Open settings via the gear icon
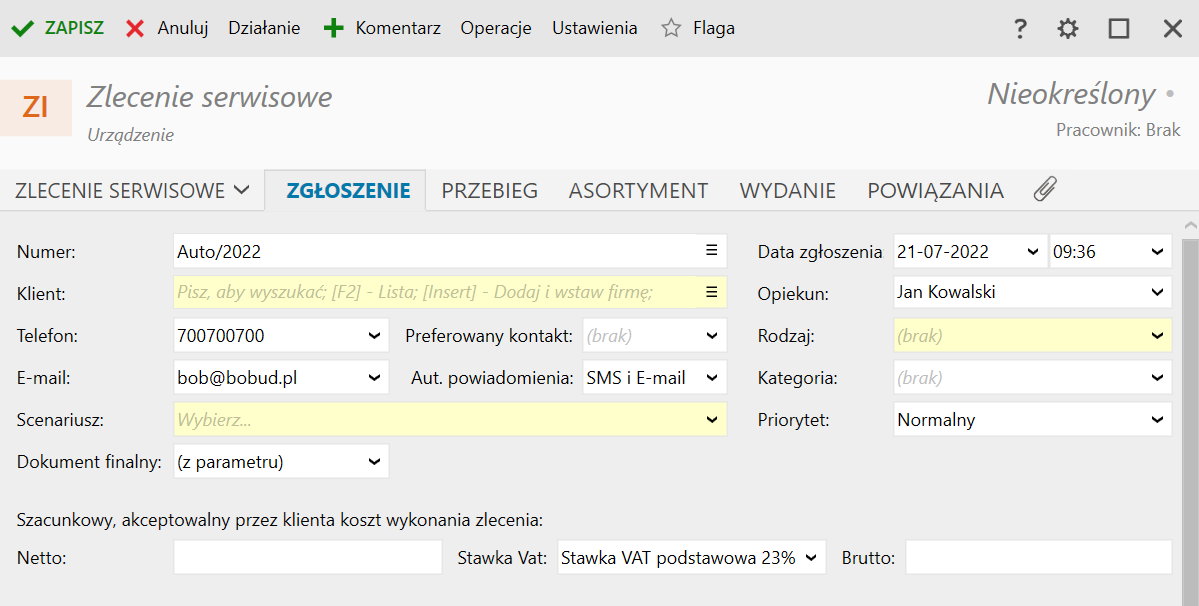Image resolution: width=1199 pixels, height=606 pixels. [1068, 29]
